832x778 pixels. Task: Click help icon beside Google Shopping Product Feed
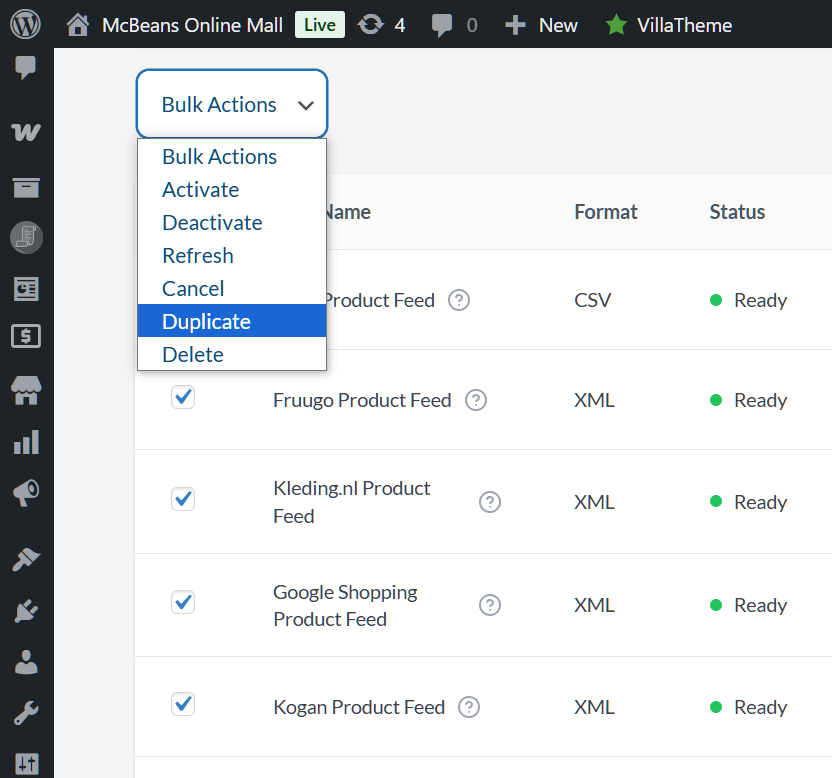pos(490,605)
